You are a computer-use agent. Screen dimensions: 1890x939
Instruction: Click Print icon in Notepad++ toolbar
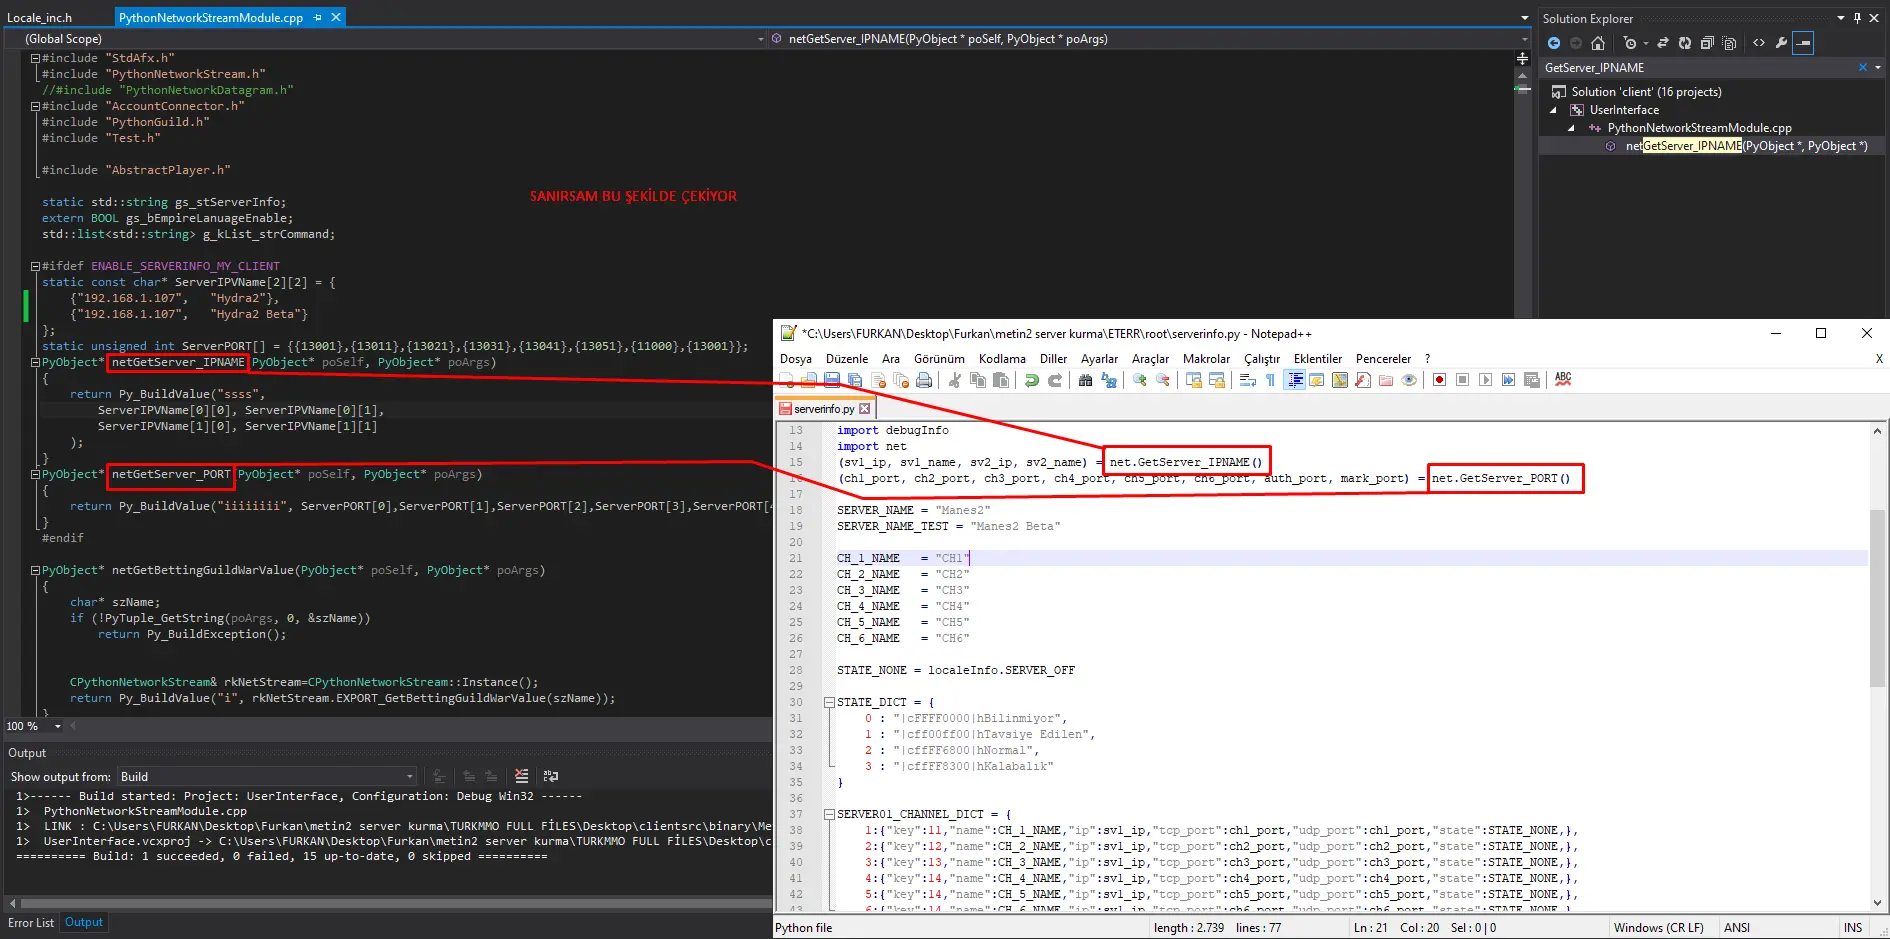pyautogui.click(x=924, y=380)
